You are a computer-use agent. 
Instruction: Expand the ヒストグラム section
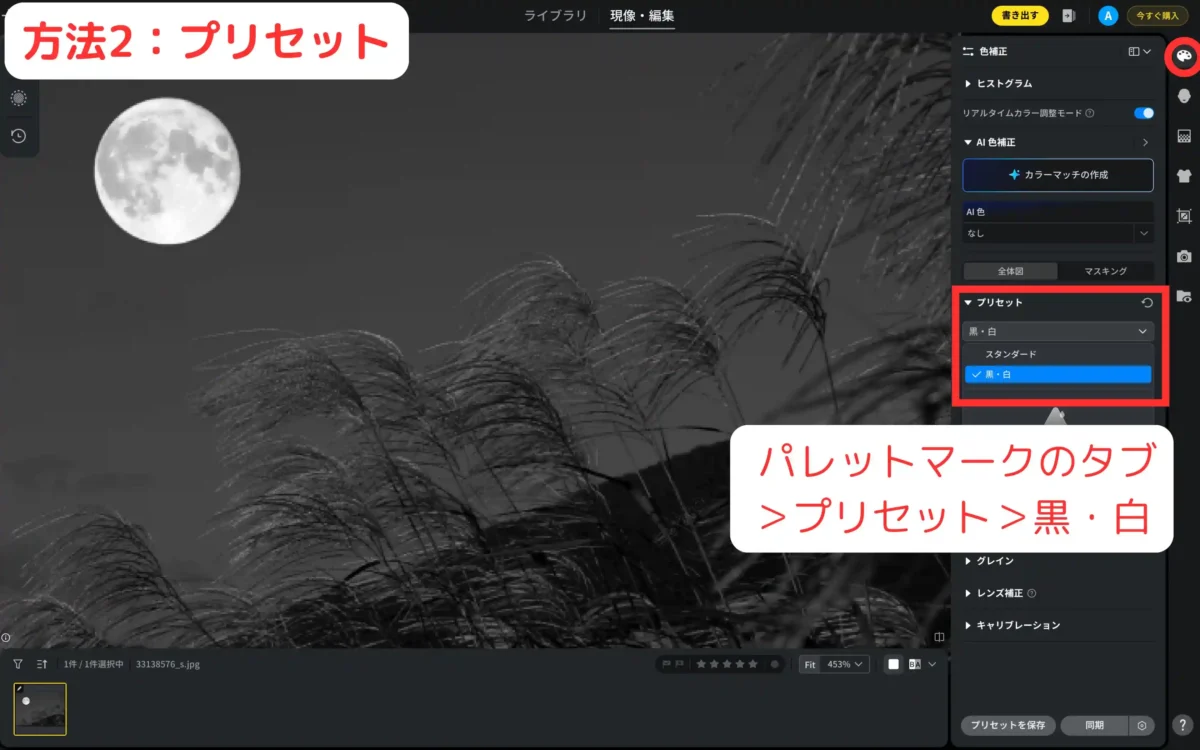968,84
